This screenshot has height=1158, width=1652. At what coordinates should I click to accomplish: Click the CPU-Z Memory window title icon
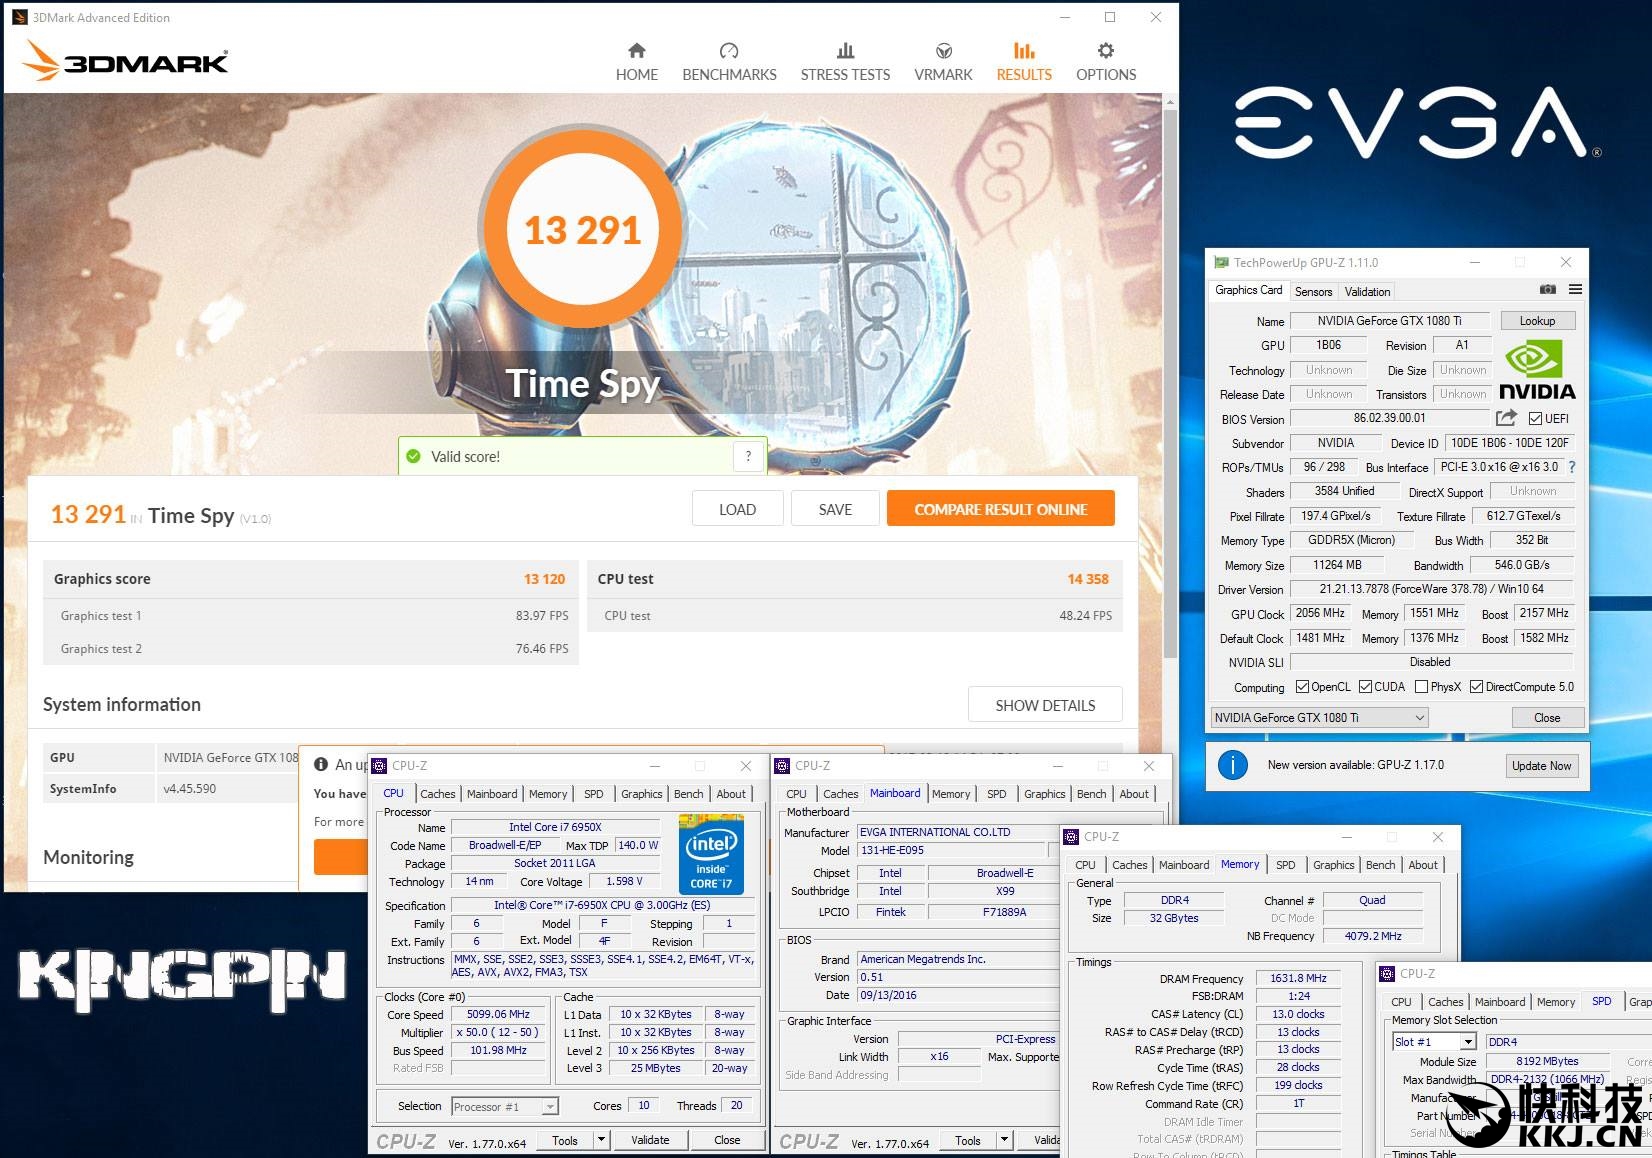1071,837
